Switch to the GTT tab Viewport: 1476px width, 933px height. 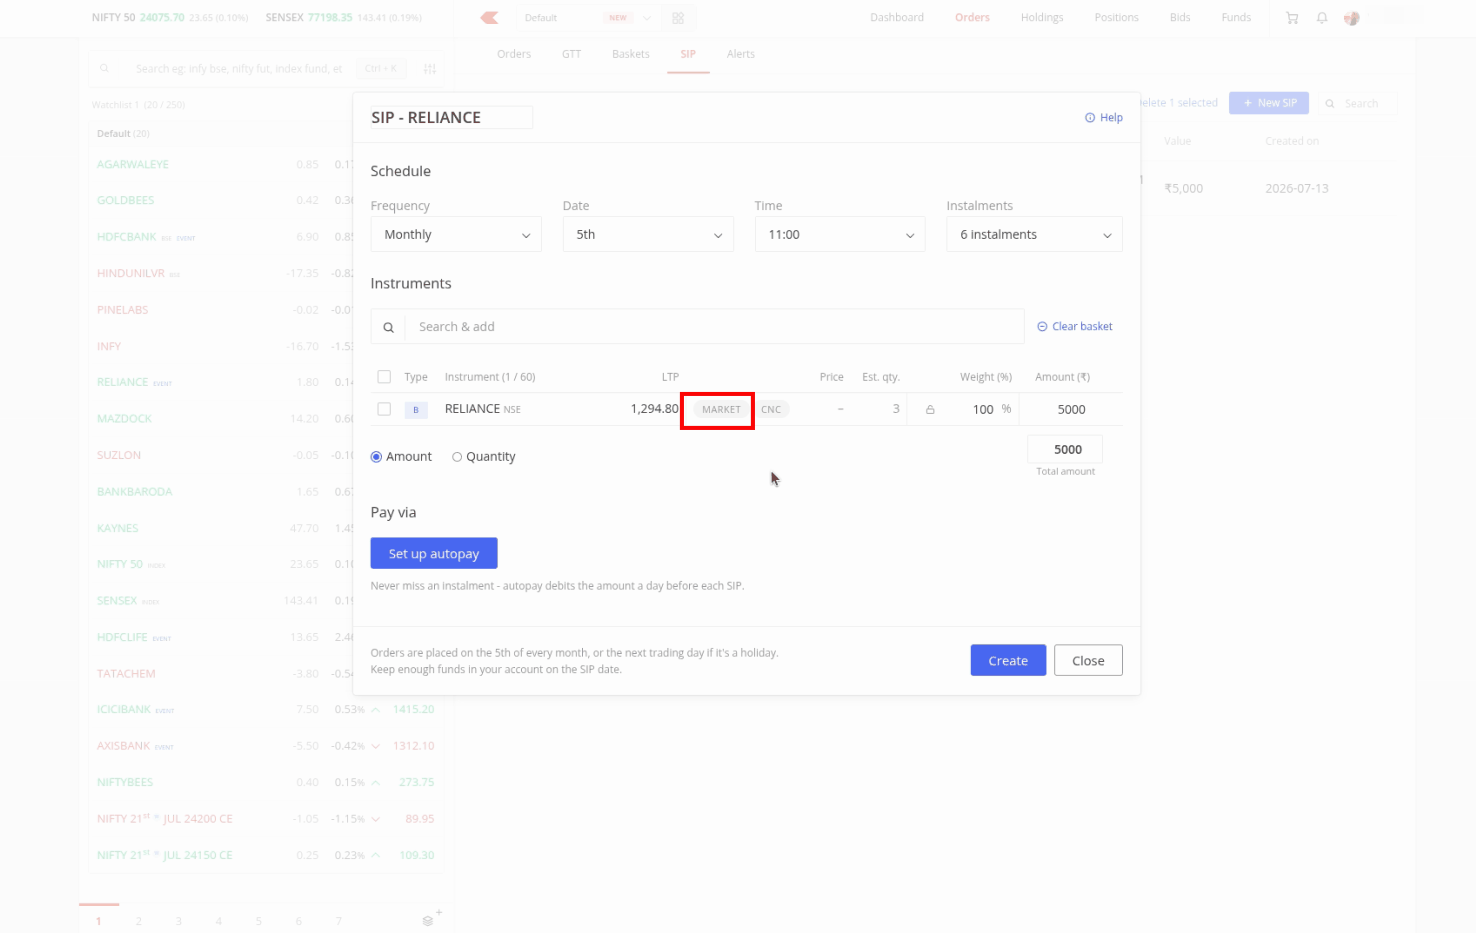pos(572,54)
